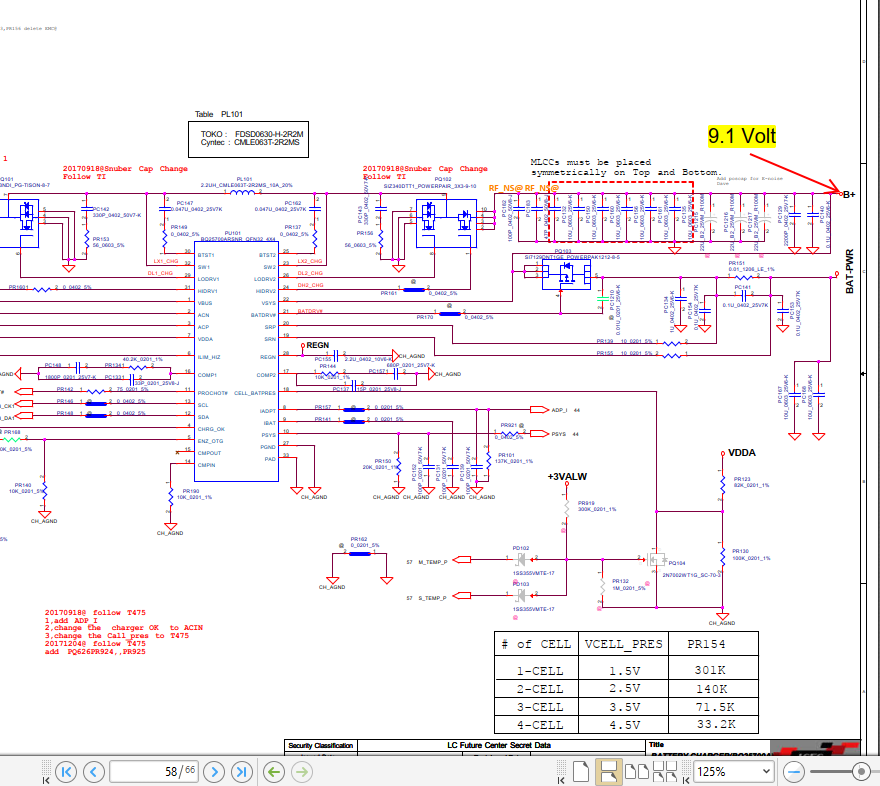Click the 'BAT-PWR' vertical label
Screen dimensions: 880x786
[849, 272]
